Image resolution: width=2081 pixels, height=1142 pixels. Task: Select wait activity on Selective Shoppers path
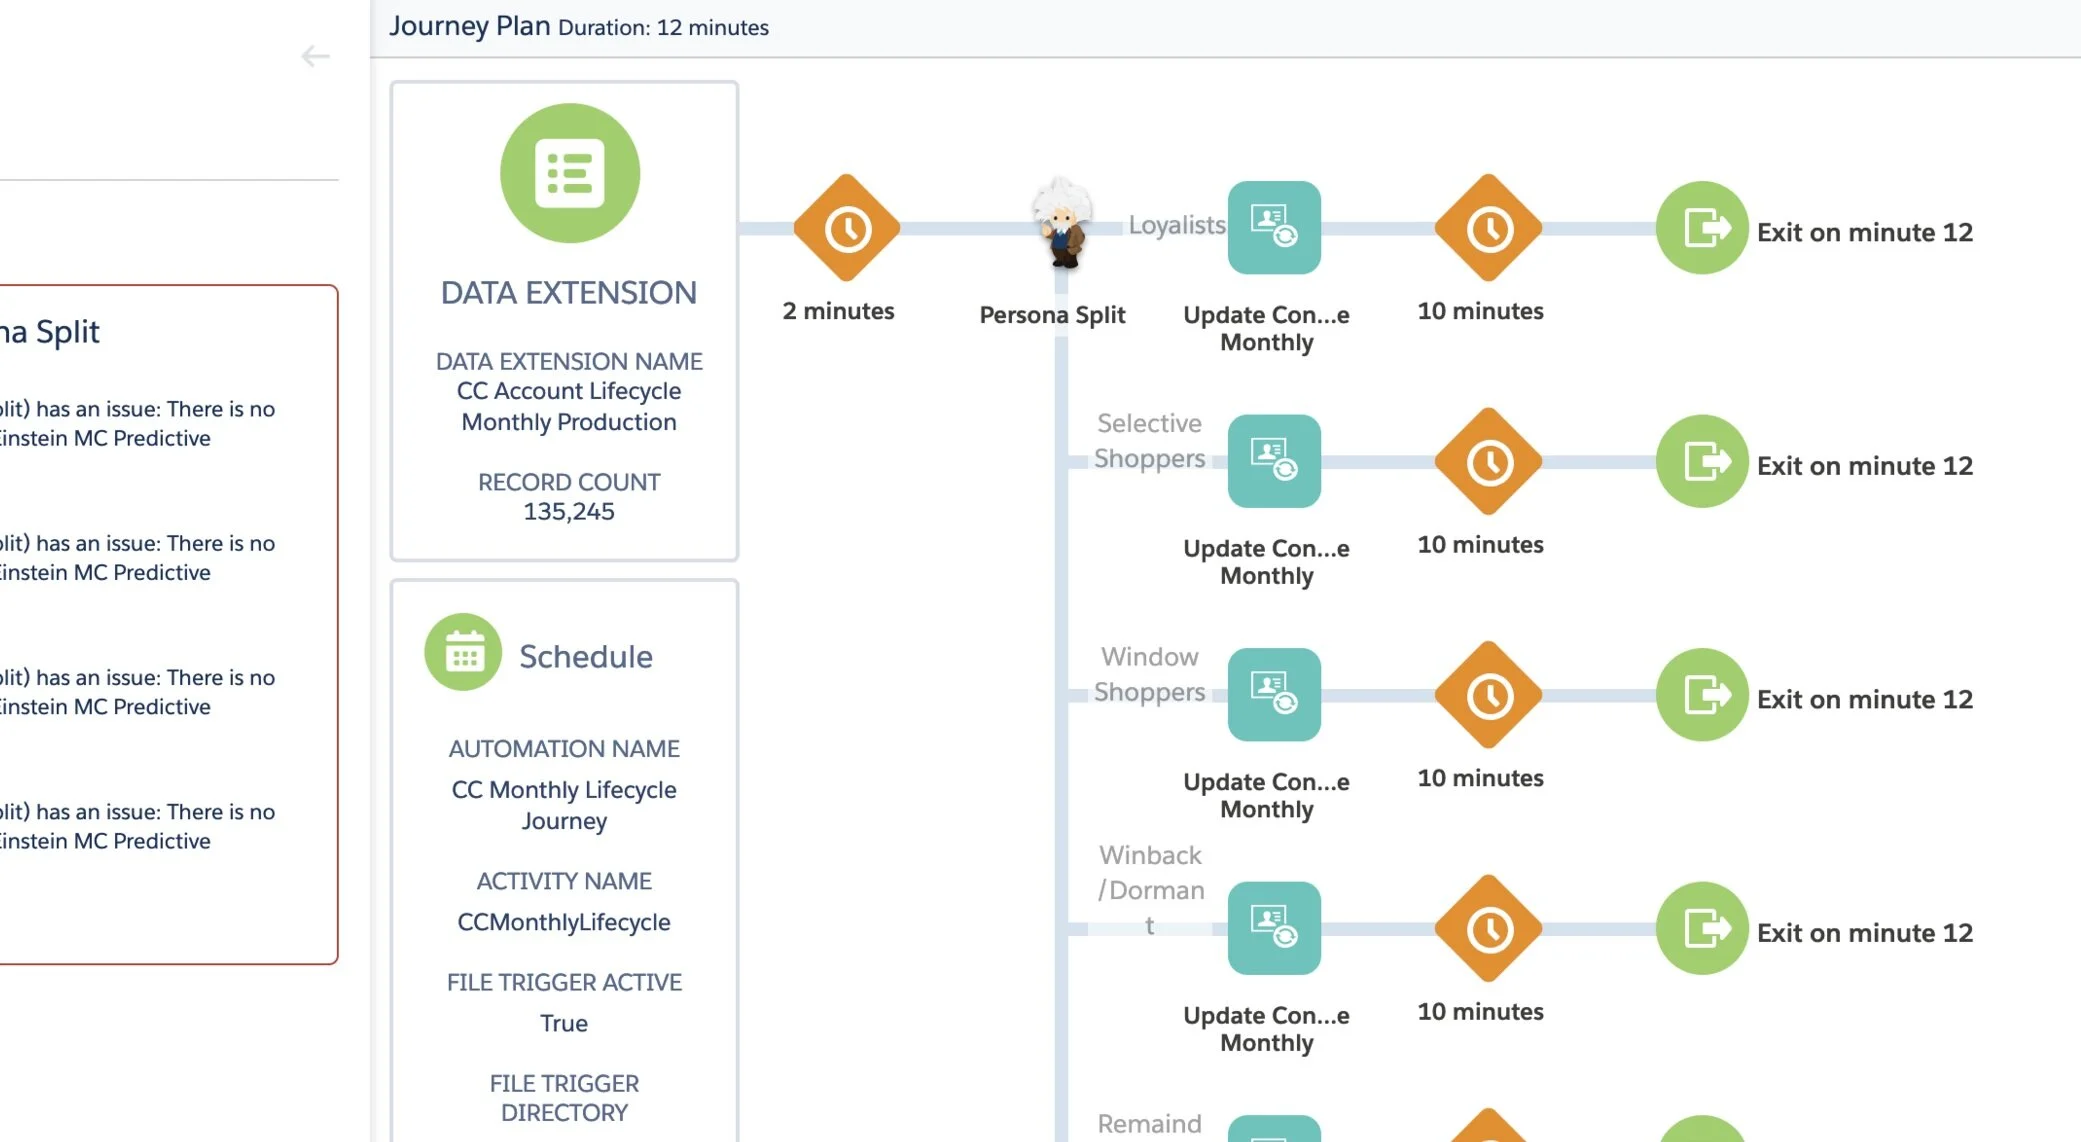1488,462
